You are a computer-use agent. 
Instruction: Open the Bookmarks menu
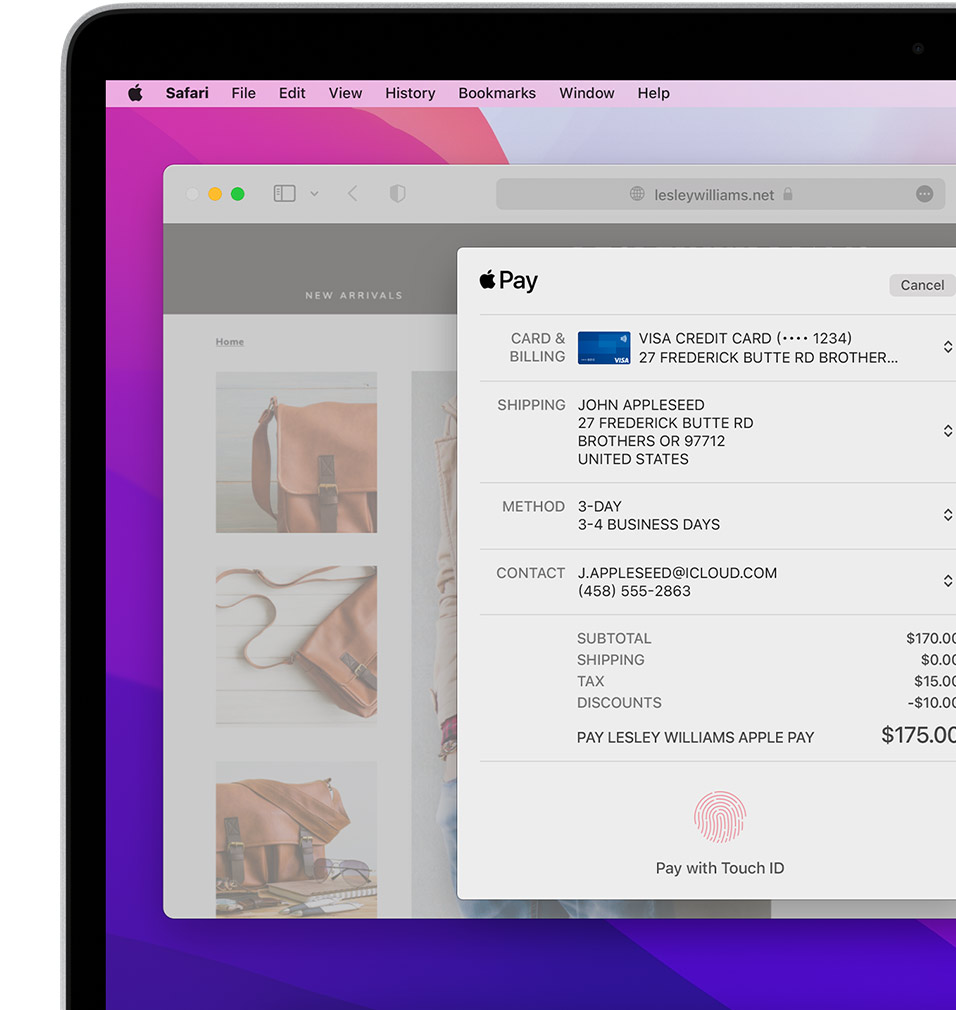497,93
